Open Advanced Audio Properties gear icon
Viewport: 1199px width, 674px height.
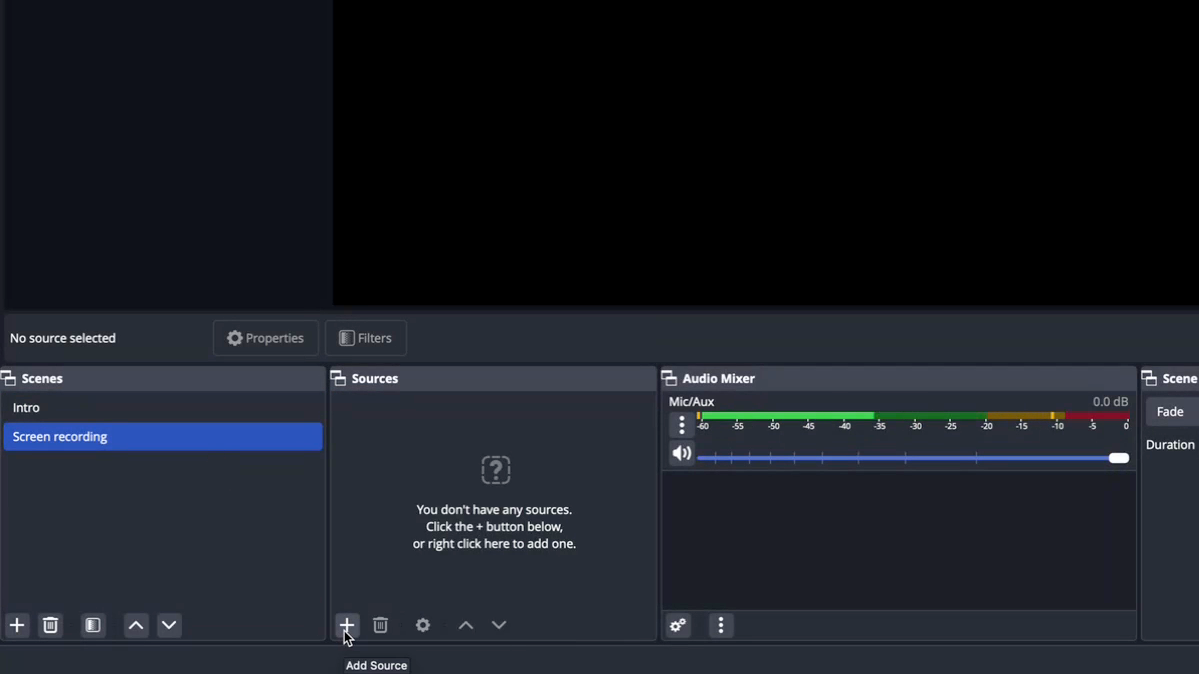coord(678,626)
